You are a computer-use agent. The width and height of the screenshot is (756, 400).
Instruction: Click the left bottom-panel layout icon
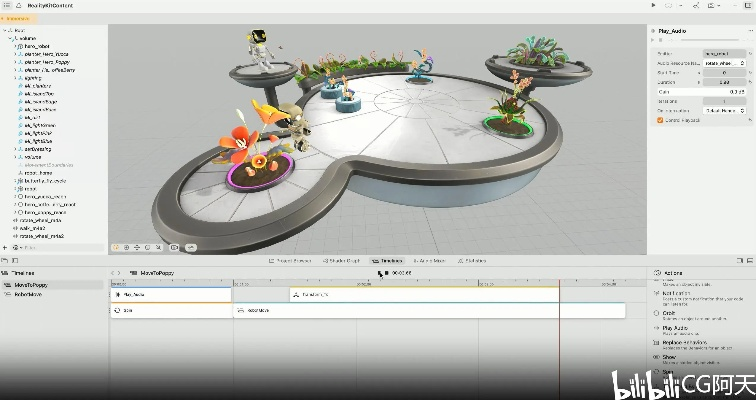coord(6,260)
